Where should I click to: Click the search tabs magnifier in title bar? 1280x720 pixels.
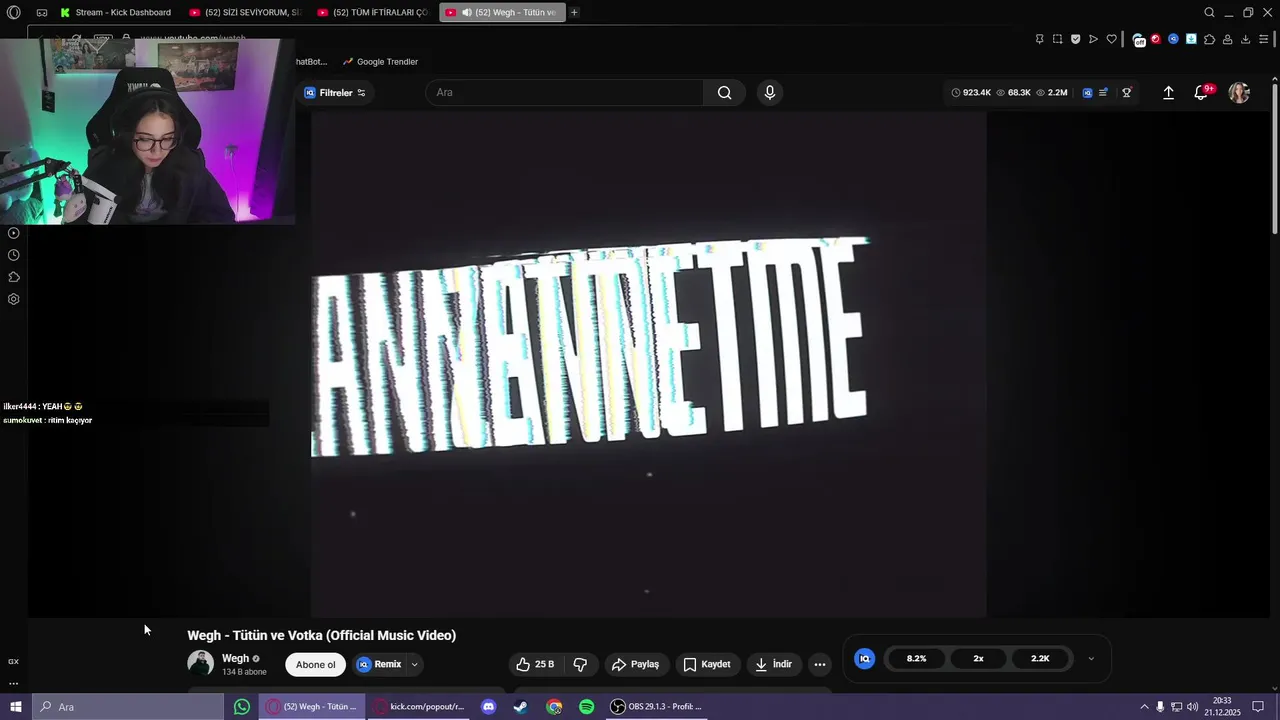coord(1209,12)
